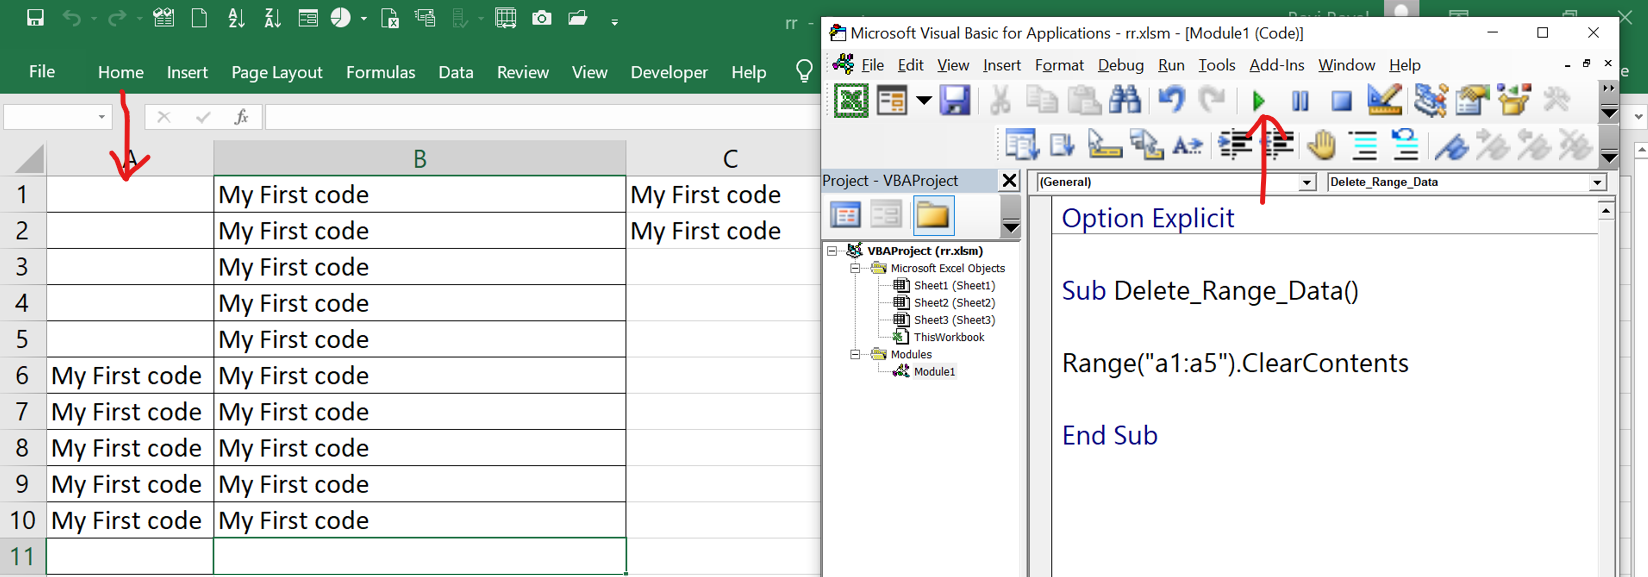Collapse the Modules folder node
Image resolution: width=1648 pixels, height=577 pixels.
click(855, 354)
